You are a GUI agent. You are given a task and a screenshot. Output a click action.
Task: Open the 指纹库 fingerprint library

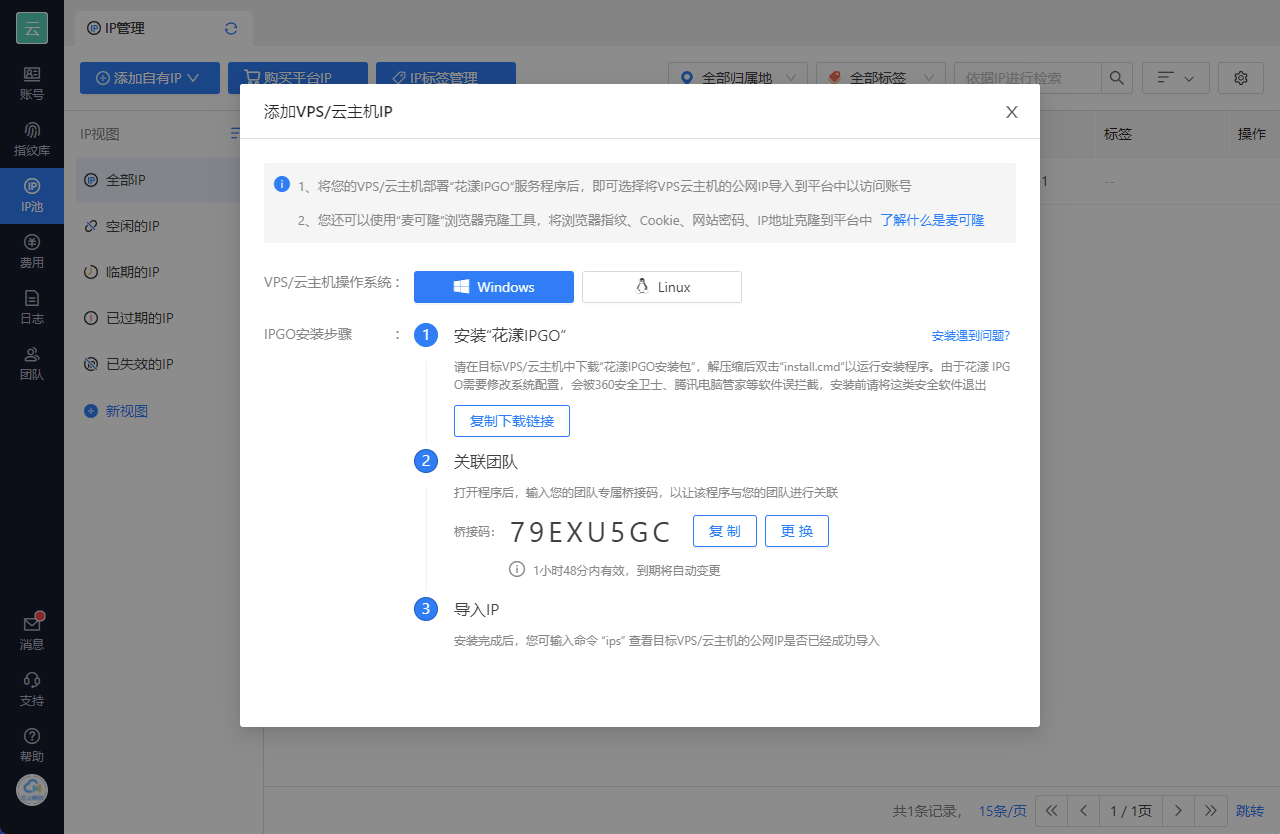tap(32, 140)
